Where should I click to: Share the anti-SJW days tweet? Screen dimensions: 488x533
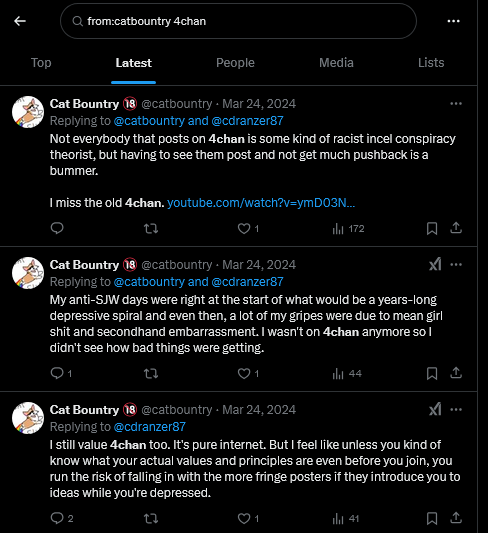[x=456, y=373]
